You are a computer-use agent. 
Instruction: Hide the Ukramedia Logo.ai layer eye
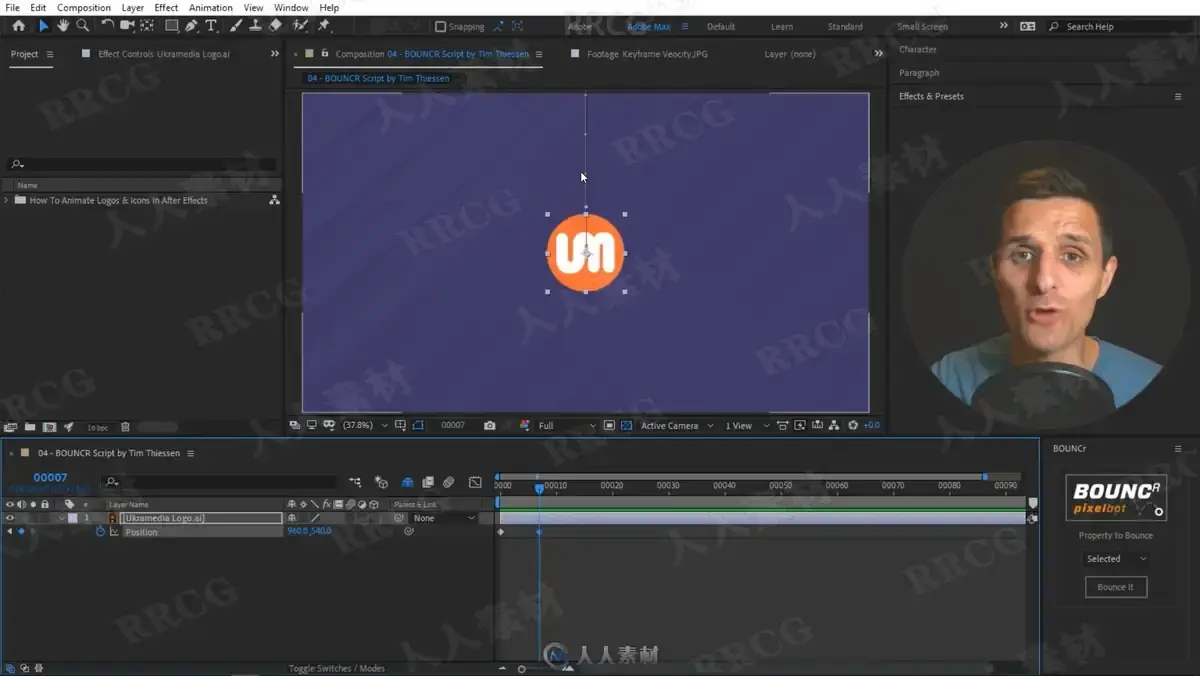tap(10, 518)
